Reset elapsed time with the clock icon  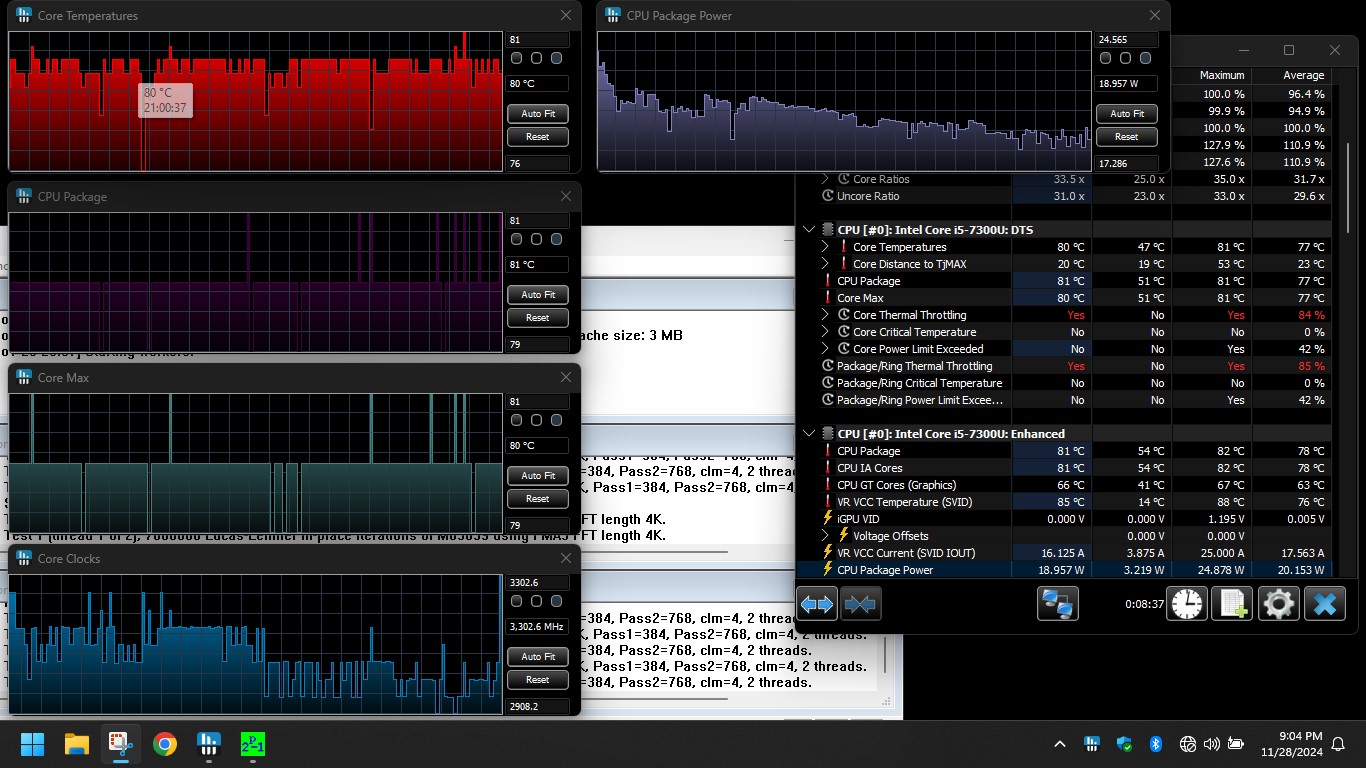[x=1187, y=604]
